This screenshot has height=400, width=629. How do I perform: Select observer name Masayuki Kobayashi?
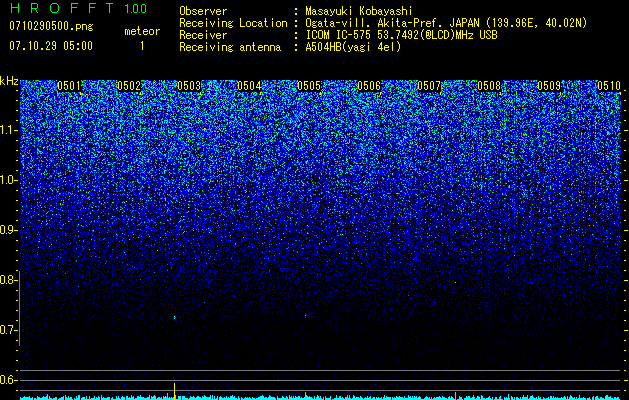point(359,11)
